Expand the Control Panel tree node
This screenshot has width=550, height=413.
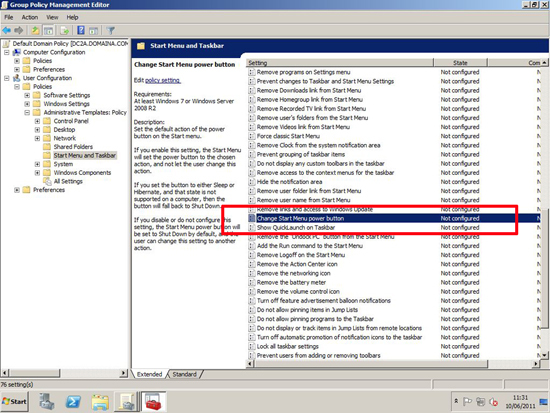pos(37,121)
